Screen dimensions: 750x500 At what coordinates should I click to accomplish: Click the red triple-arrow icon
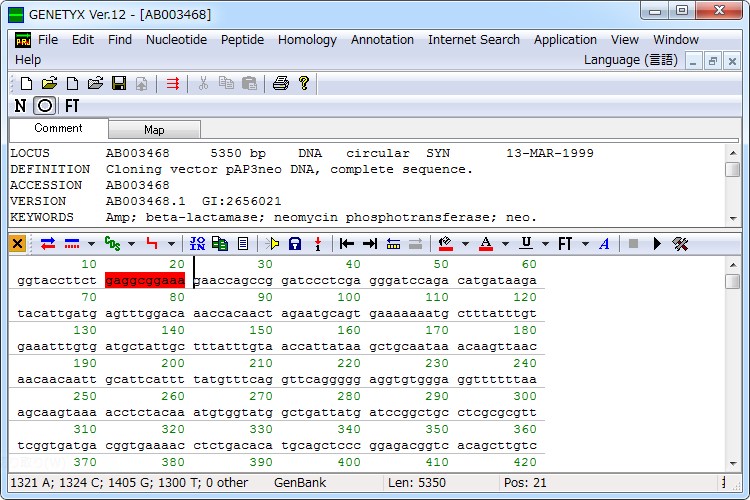173,84
